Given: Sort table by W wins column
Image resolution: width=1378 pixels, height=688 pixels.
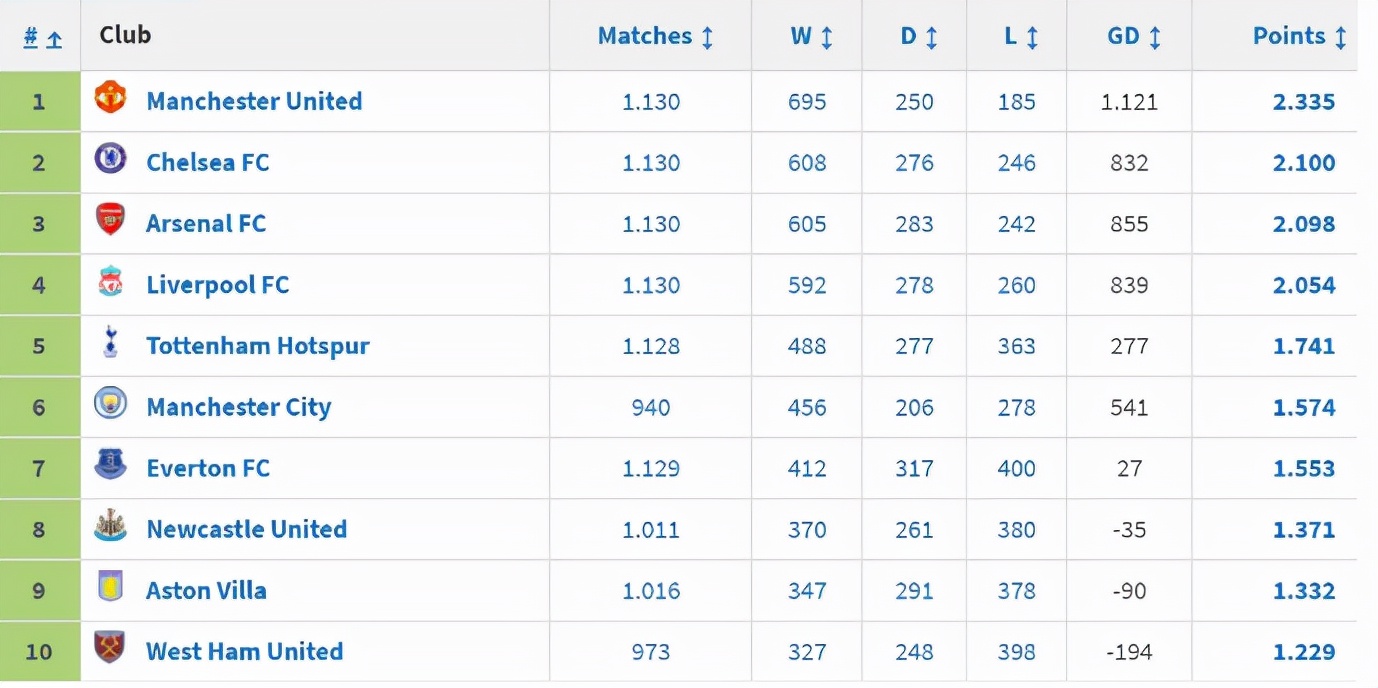Looking at the screenshot, I should [x=811, y=36].
